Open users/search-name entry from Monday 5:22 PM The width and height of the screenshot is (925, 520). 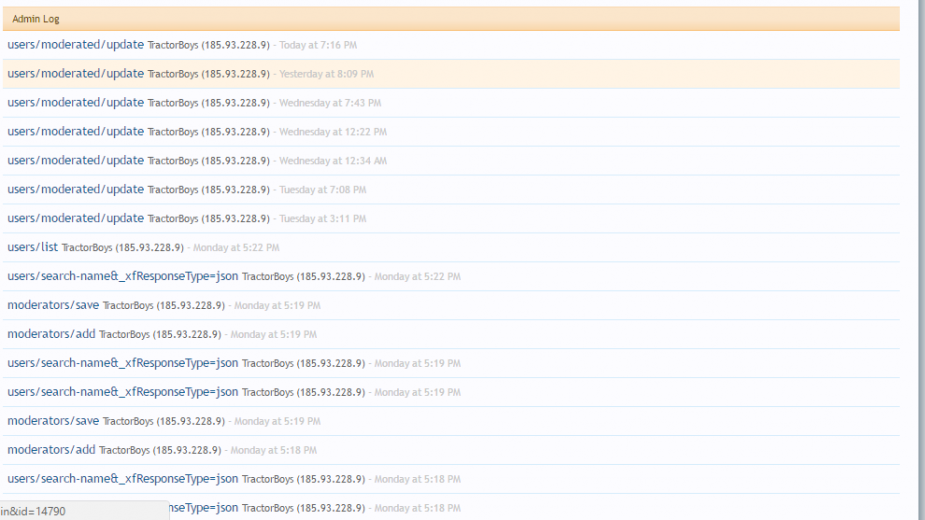click(x=122, y=277)
